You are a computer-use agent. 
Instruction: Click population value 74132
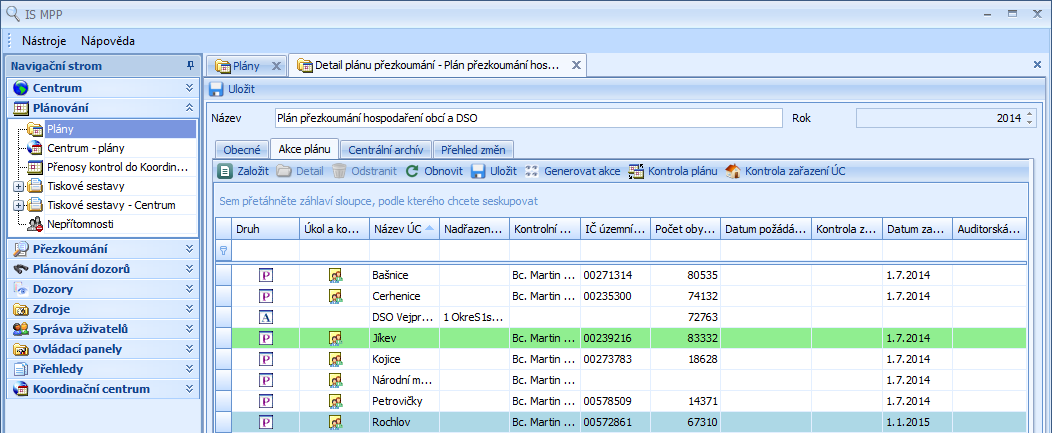click(x=686, y=295)
